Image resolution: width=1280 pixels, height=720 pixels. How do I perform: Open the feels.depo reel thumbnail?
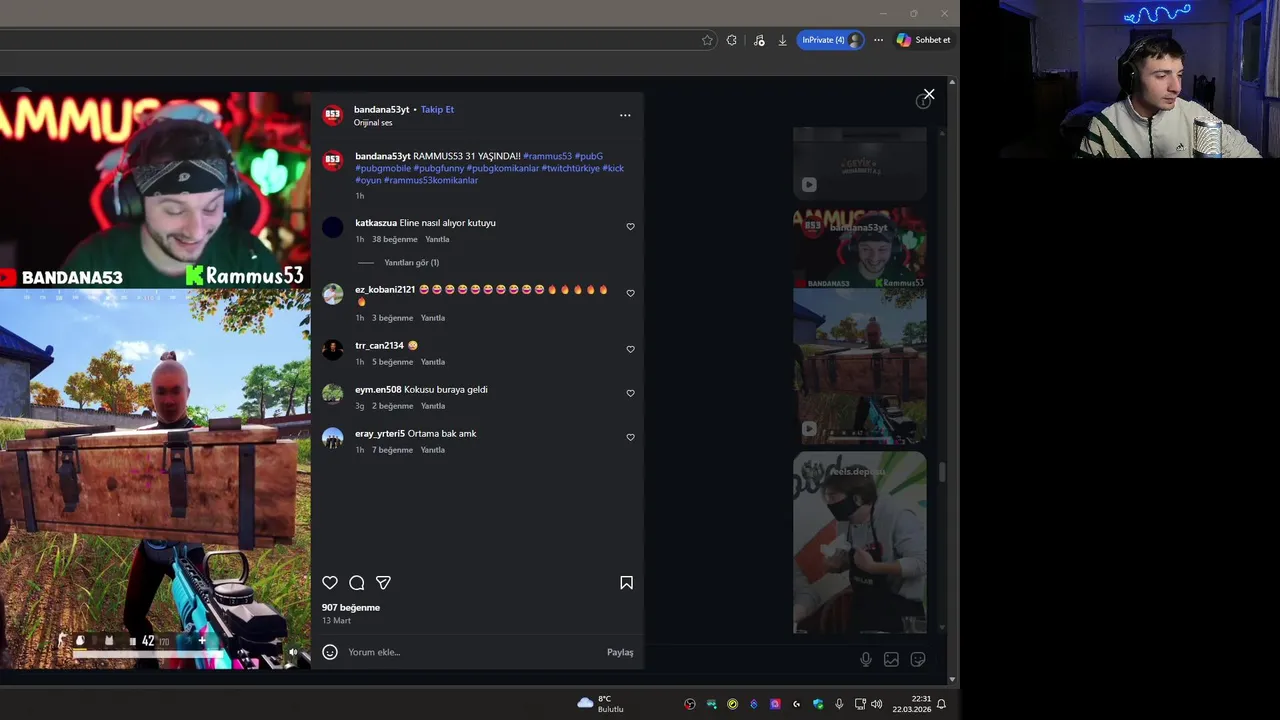[x=859, y=542]
